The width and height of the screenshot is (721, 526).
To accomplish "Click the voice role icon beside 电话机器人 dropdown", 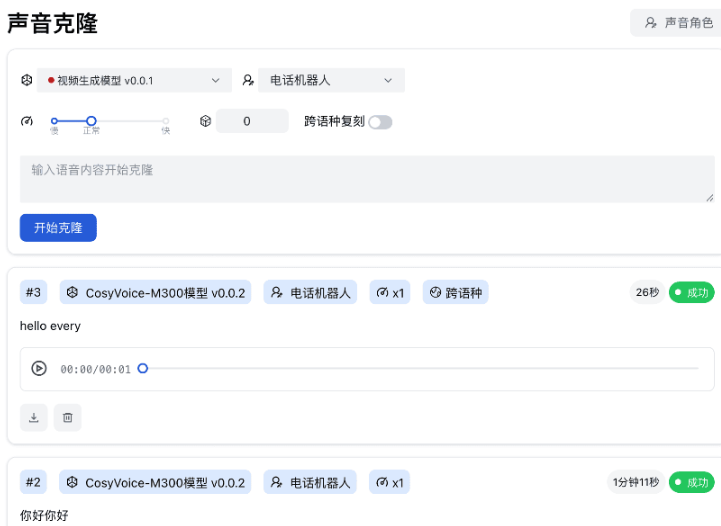I will [247, 80].
